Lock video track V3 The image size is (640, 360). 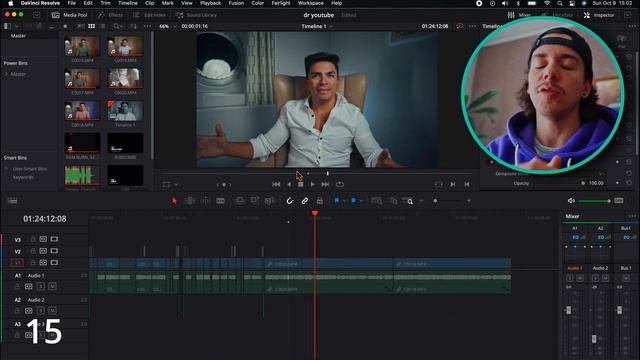click(x=33, y=239)
